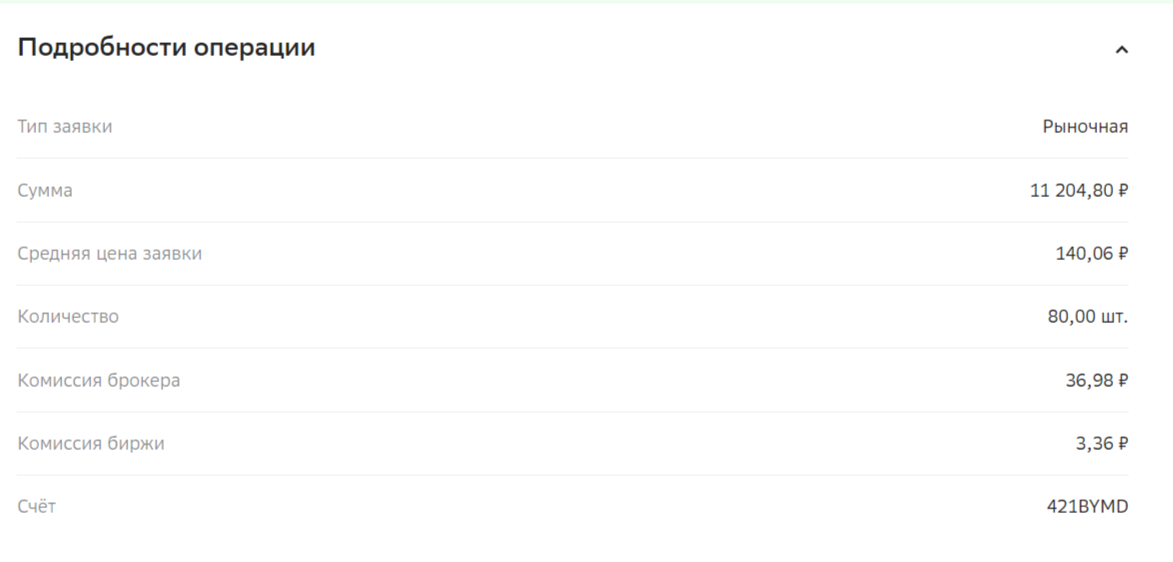Click the Подробности операции heading
This screenshot has width=1173, height=562.
166,48
